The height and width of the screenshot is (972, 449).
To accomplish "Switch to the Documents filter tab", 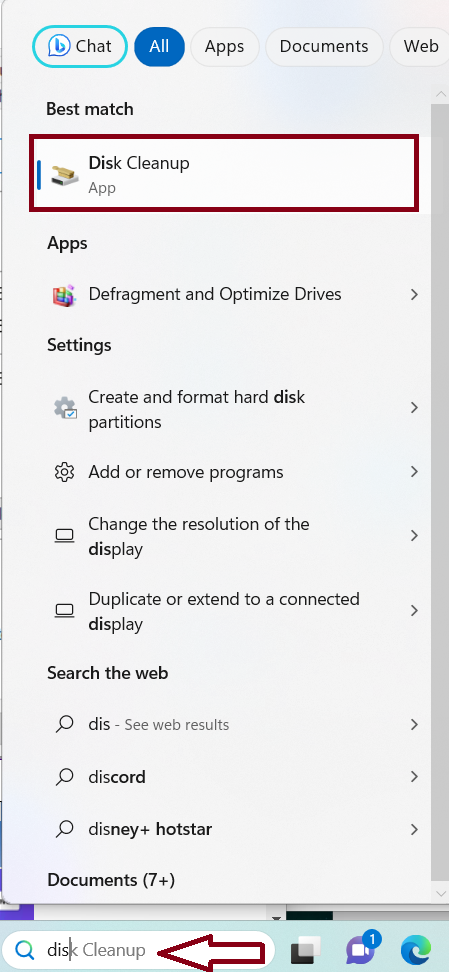I will tap(324, 46).
